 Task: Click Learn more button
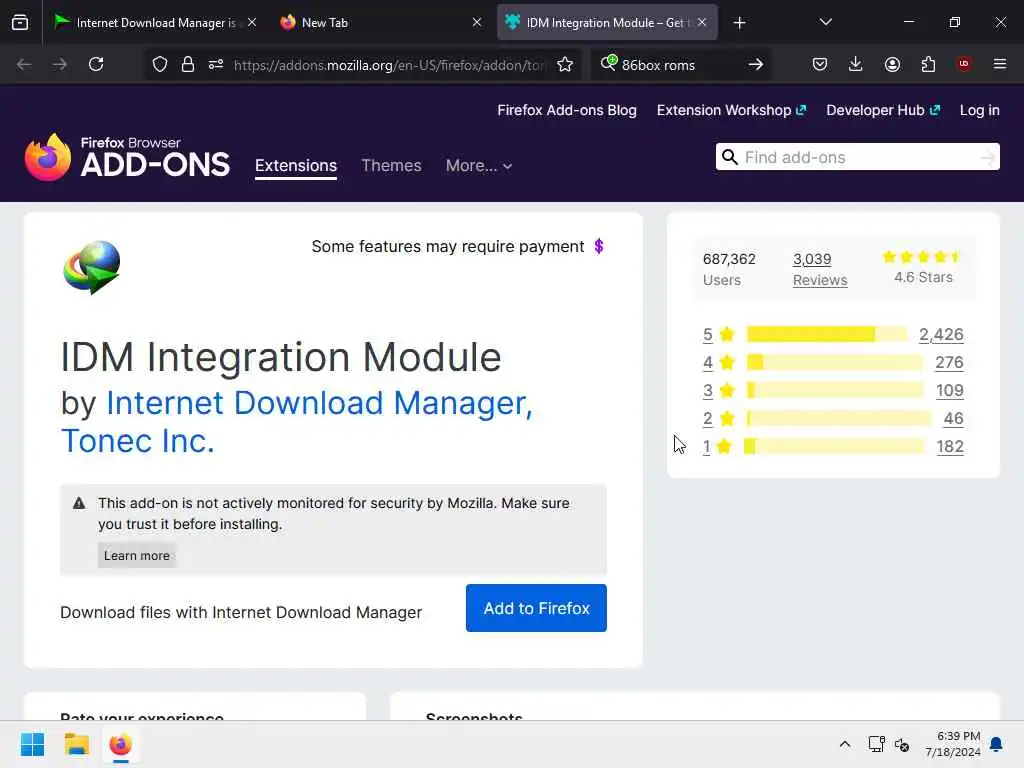coord(136,556)
